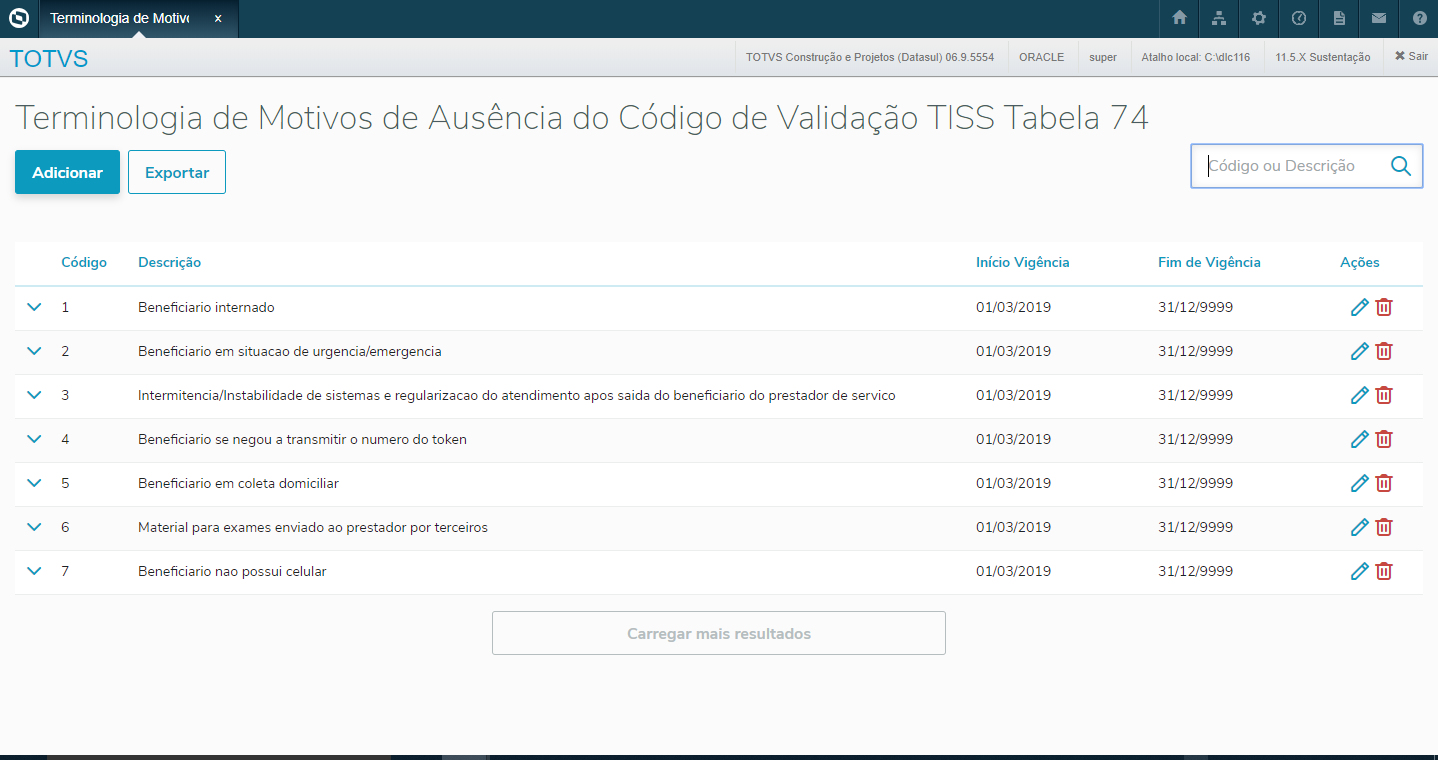Viewport: 1438px width, 760px height.
Task: Edit the Material para exames row
Action: tap(1359, 527)
